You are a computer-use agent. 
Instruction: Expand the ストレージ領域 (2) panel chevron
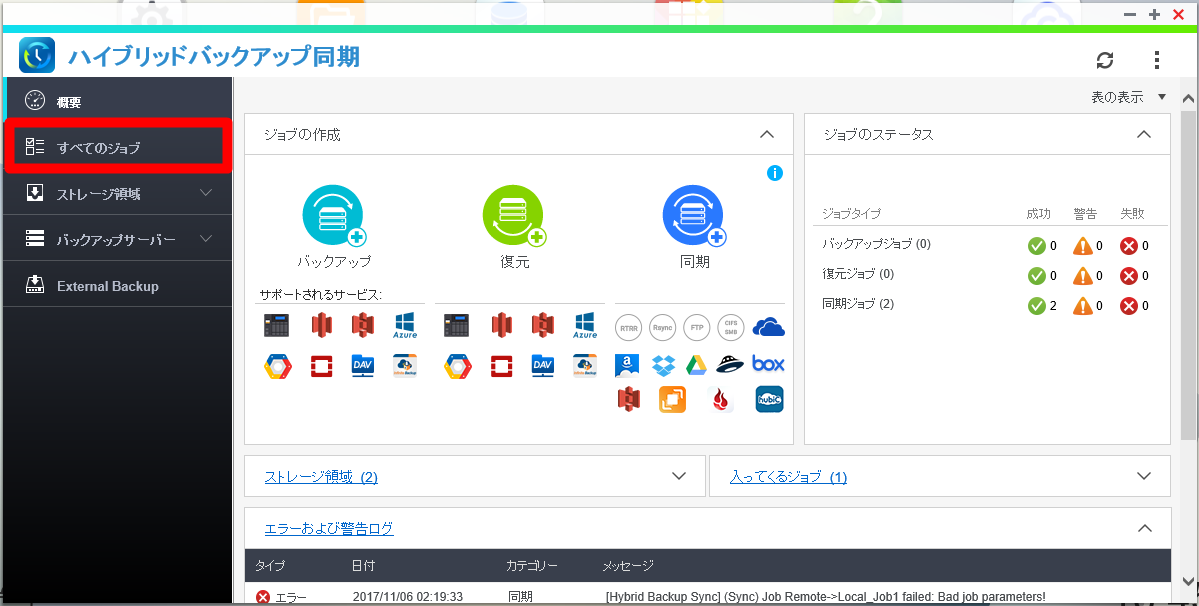click(x=679, y=476)
